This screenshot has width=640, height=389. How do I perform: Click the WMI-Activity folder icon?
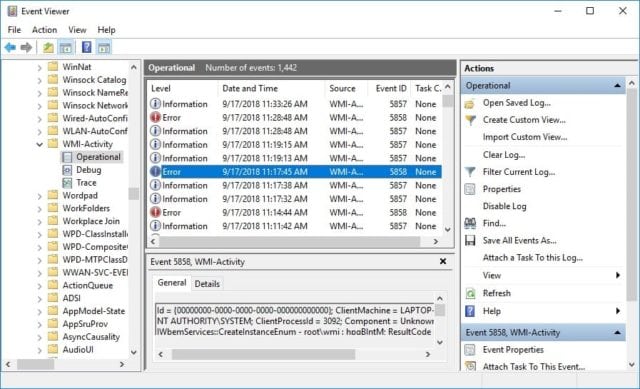point(53,144)
